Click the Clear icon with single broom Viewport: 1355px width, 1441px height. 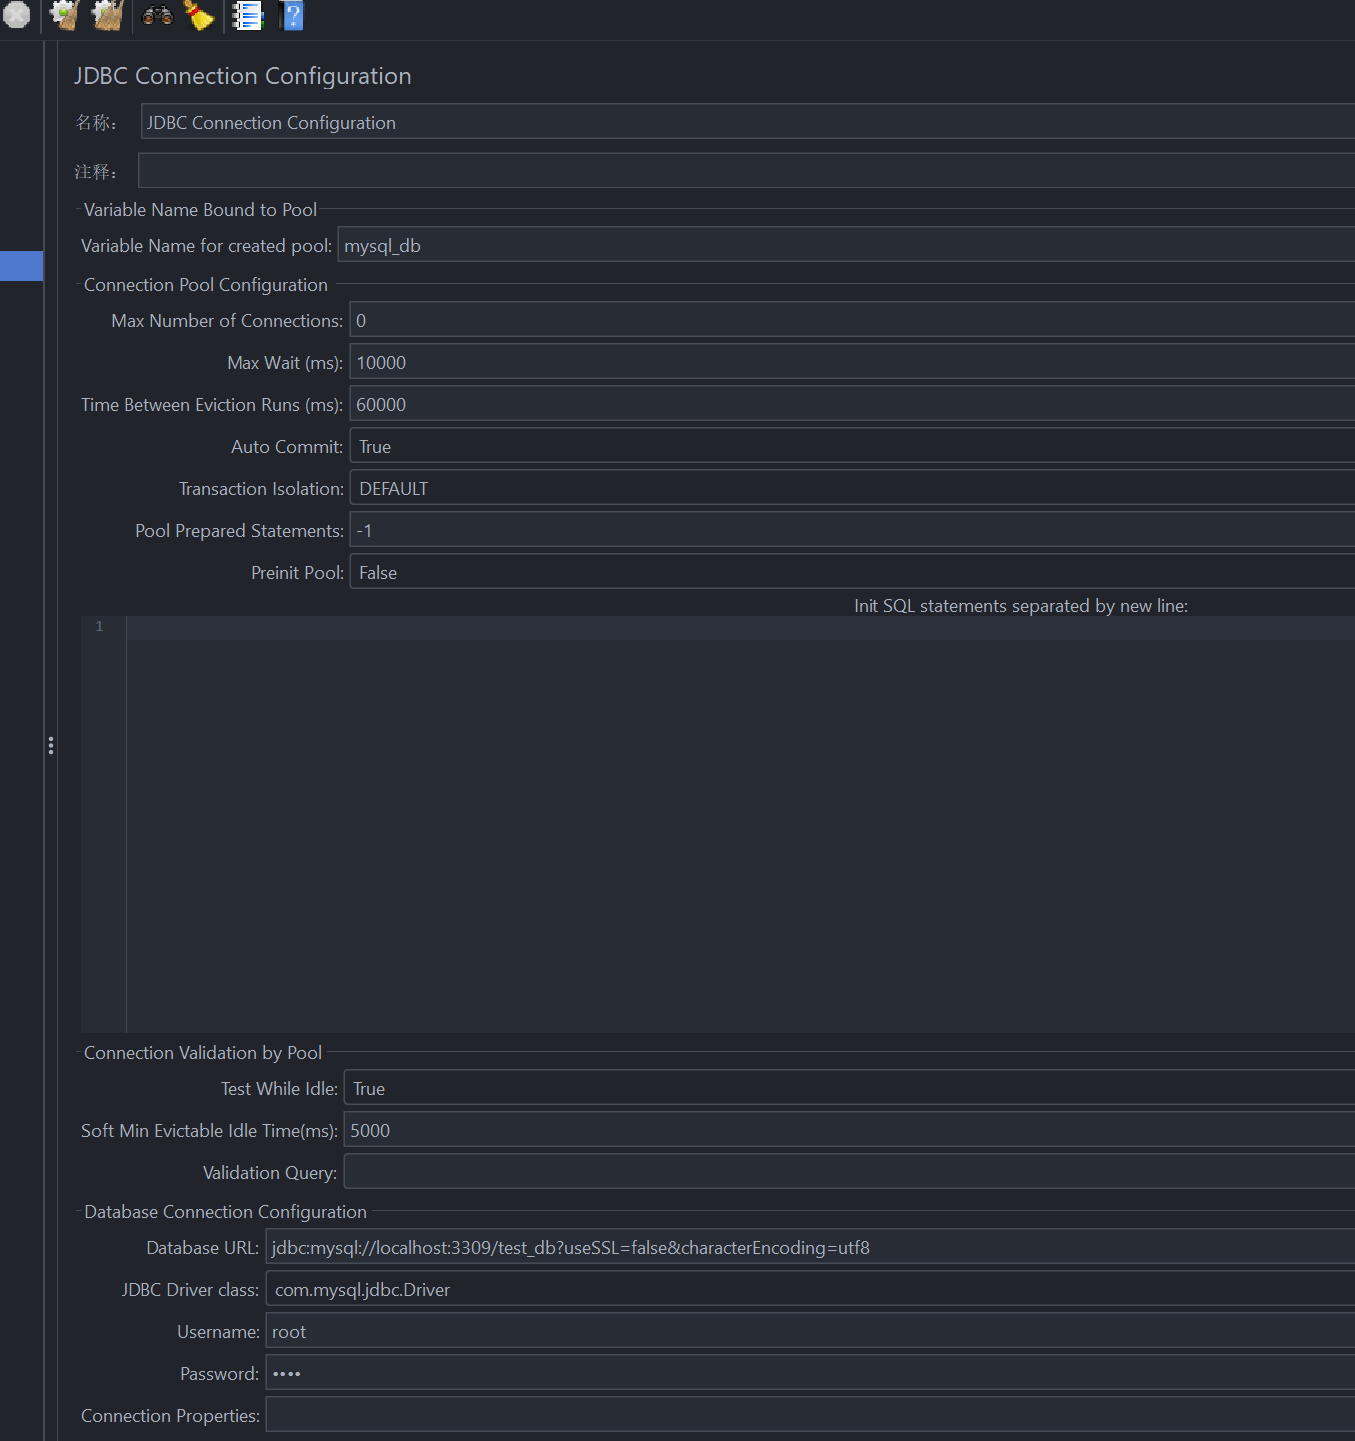pos(65,15)
